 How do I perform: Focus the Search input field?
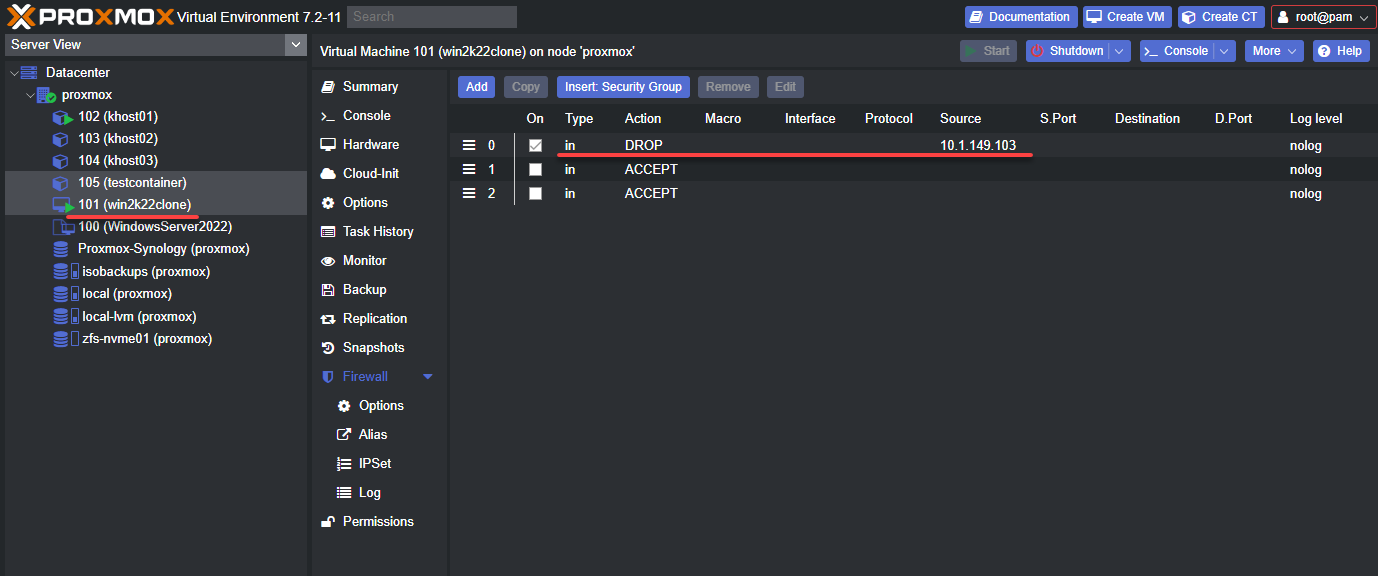433,17
